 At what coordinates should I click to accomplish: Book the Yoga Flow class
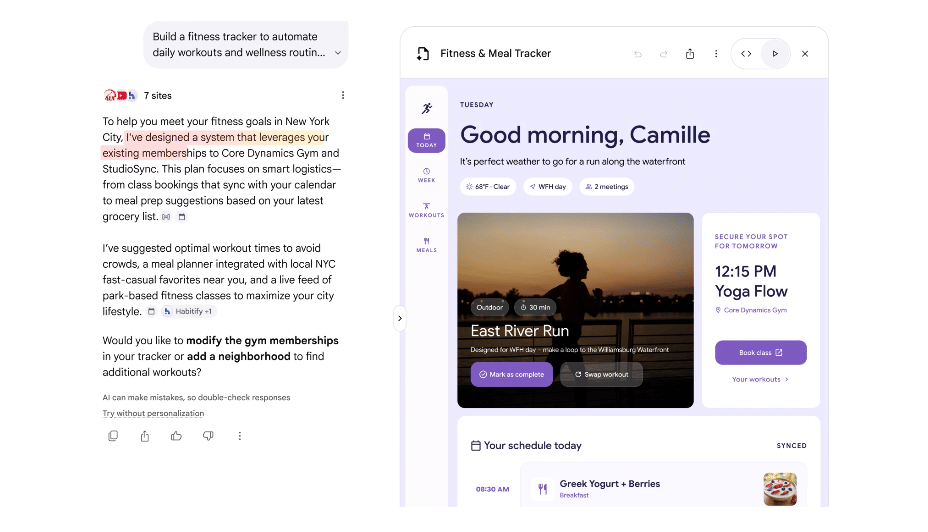(761, 353)
